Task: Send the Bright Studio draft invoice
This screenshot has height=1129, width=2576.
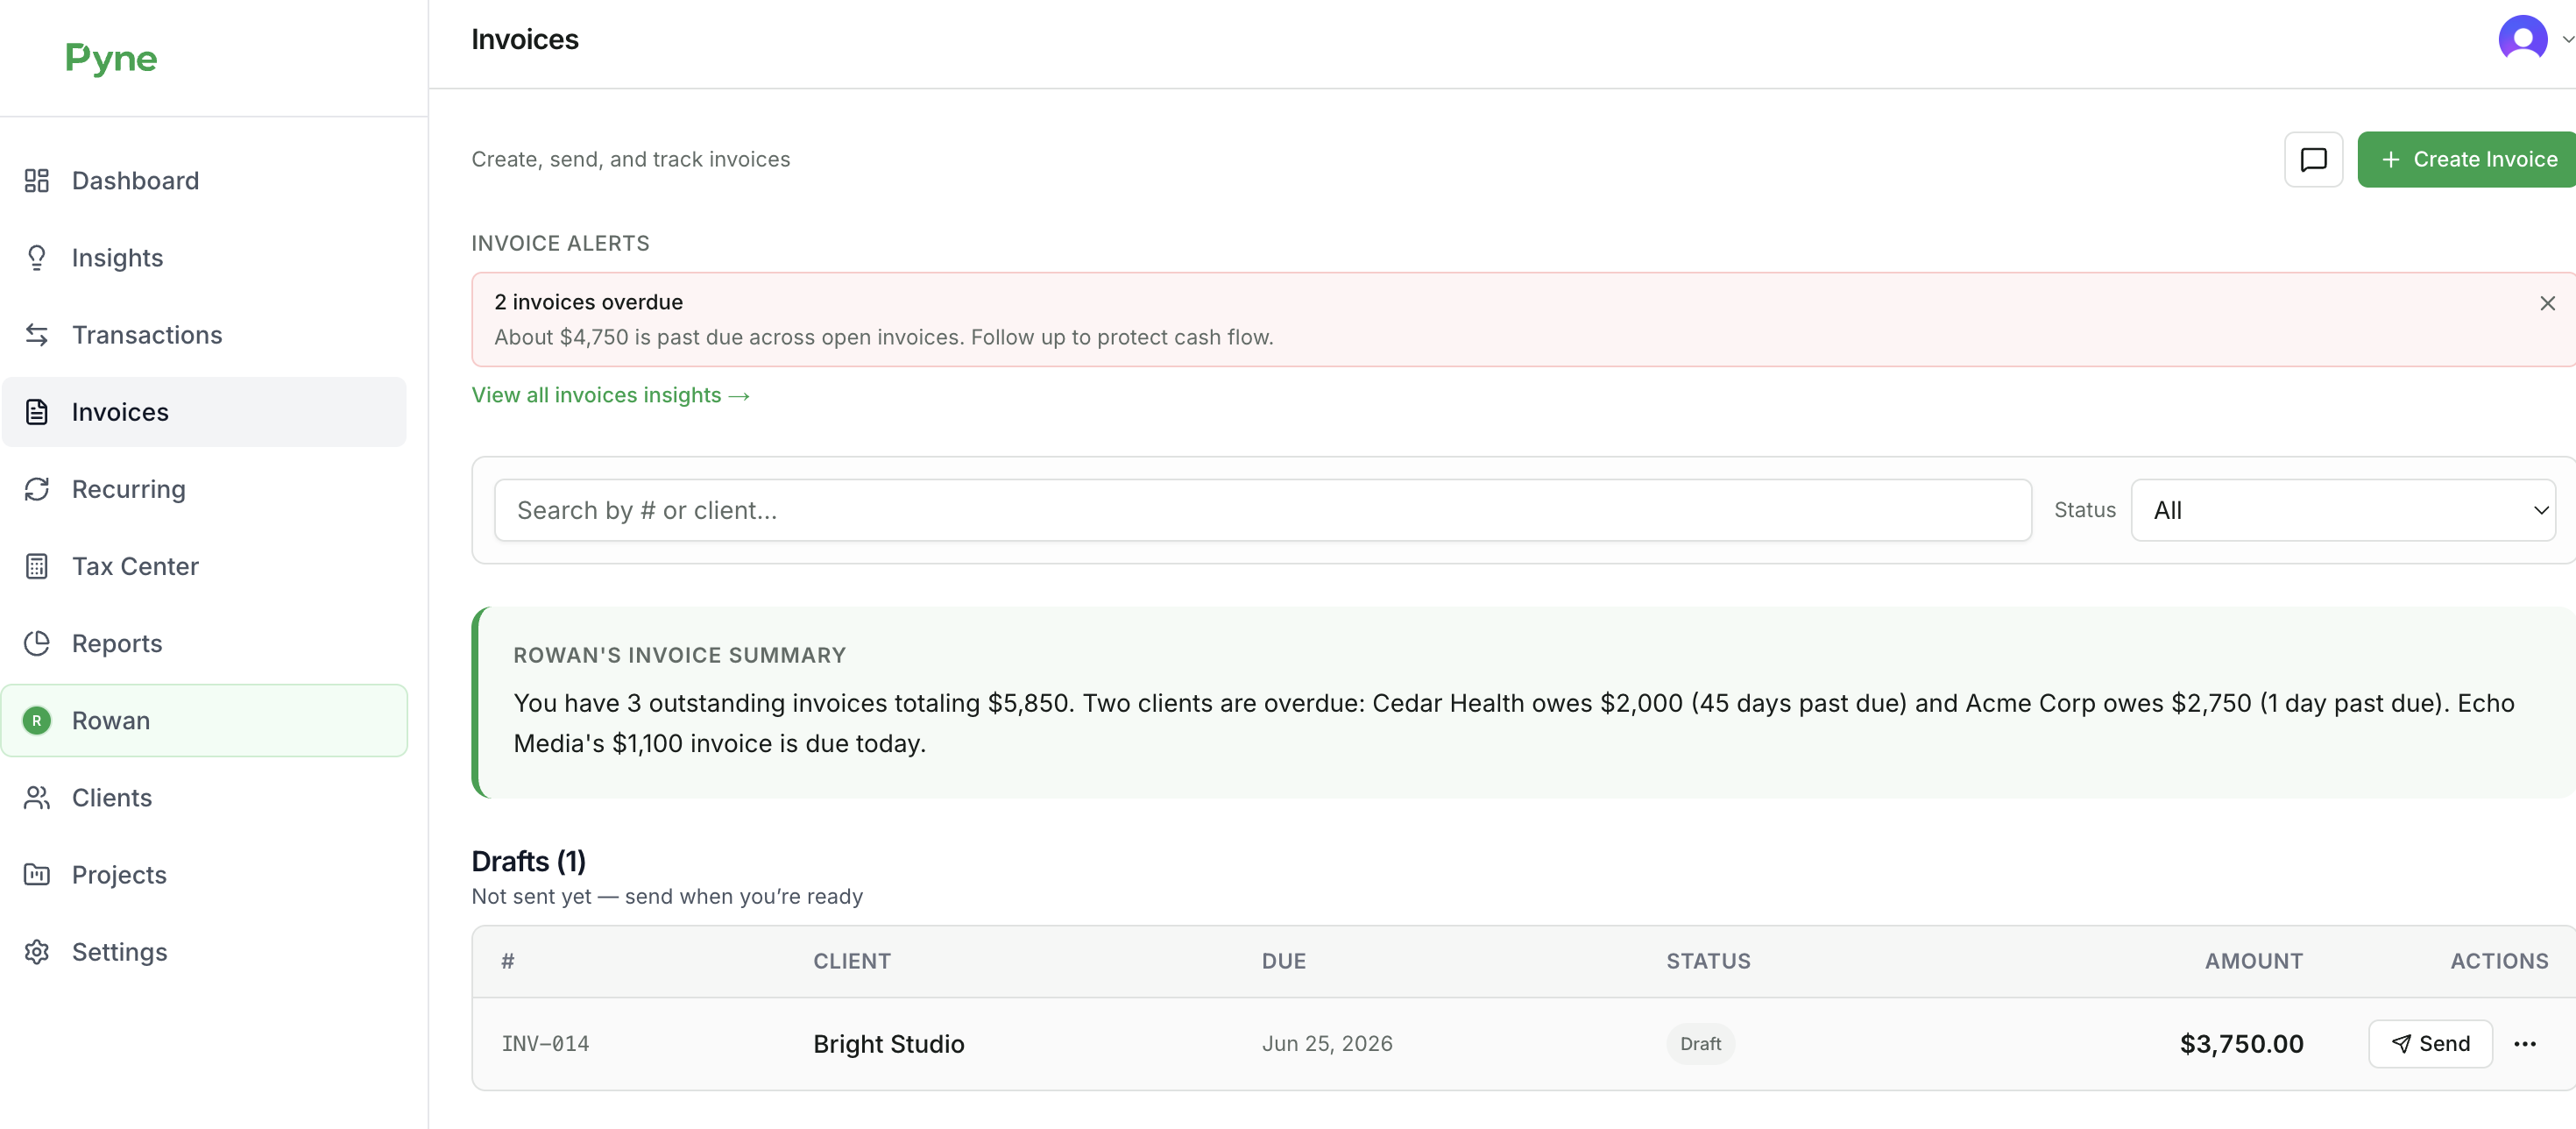Action: tap(2430, 1044)
